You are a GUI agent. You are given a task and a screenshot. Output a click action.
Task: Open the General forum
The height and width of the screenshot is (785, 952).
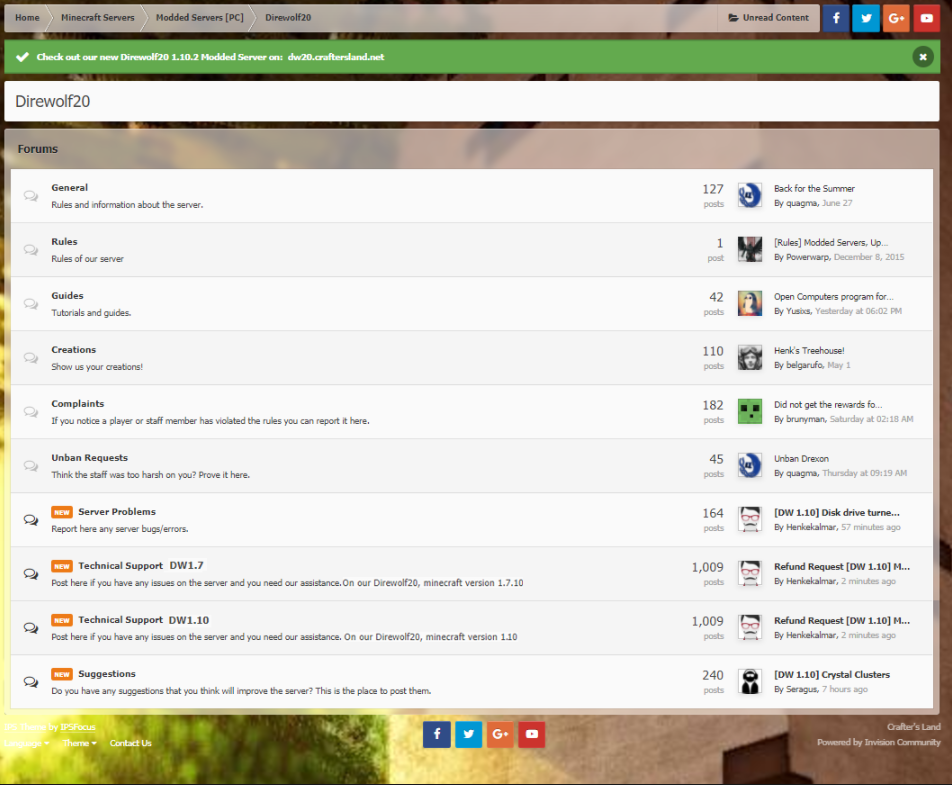pyautogui.click(x=70, y=188)
